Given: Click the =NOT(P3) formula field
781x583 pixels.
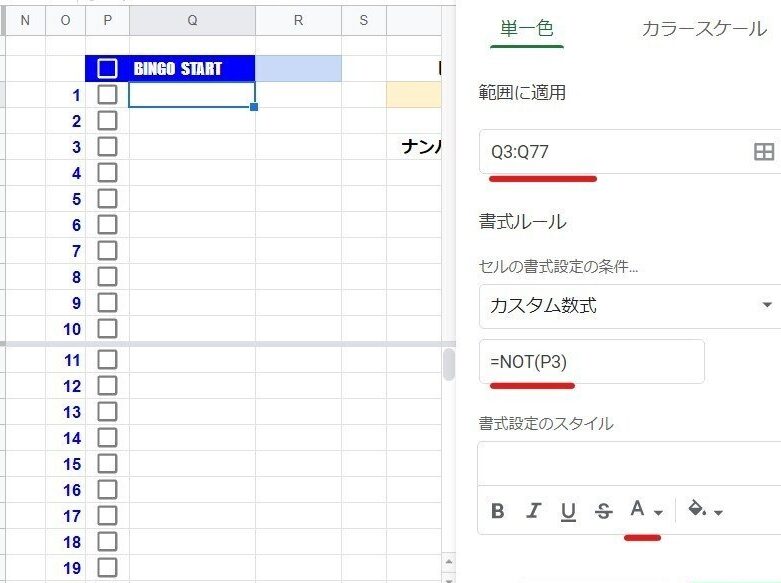Looking at the screenshot, I should [x=591, y=362].
